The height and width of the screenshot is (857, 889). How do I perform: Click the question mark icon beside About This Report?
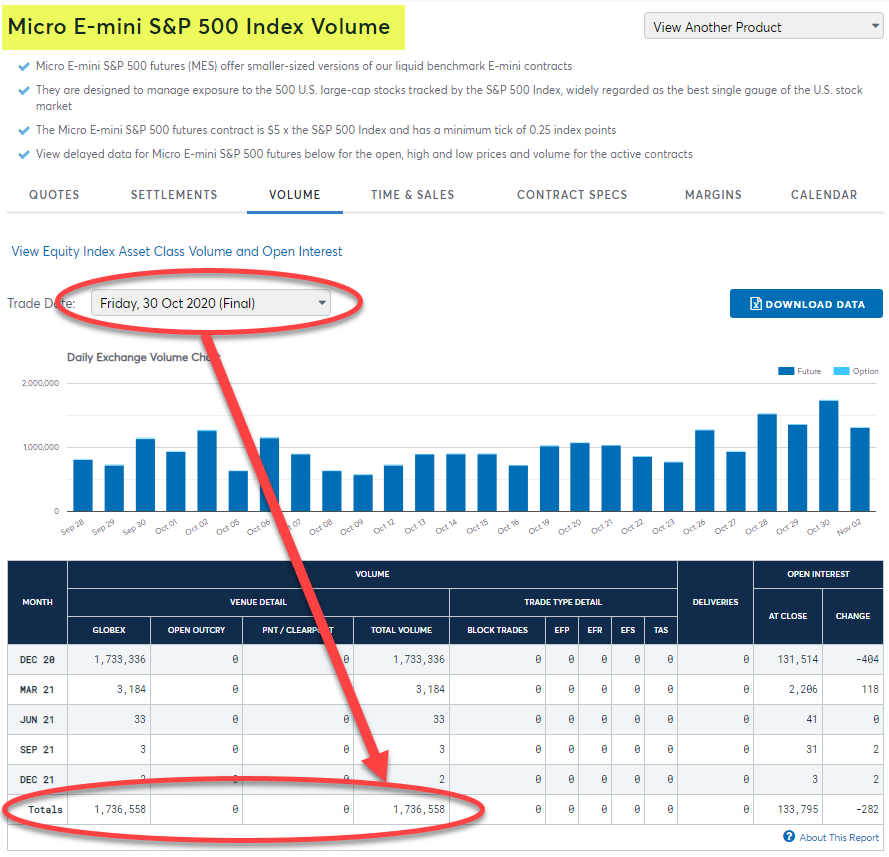coord(789,837)
